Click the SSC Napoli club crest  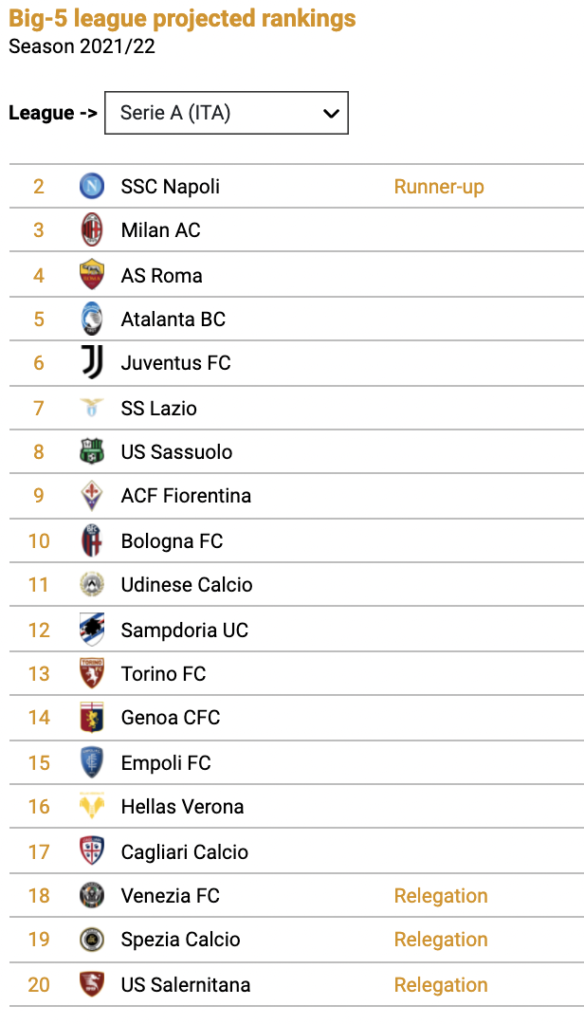point(91,187)
